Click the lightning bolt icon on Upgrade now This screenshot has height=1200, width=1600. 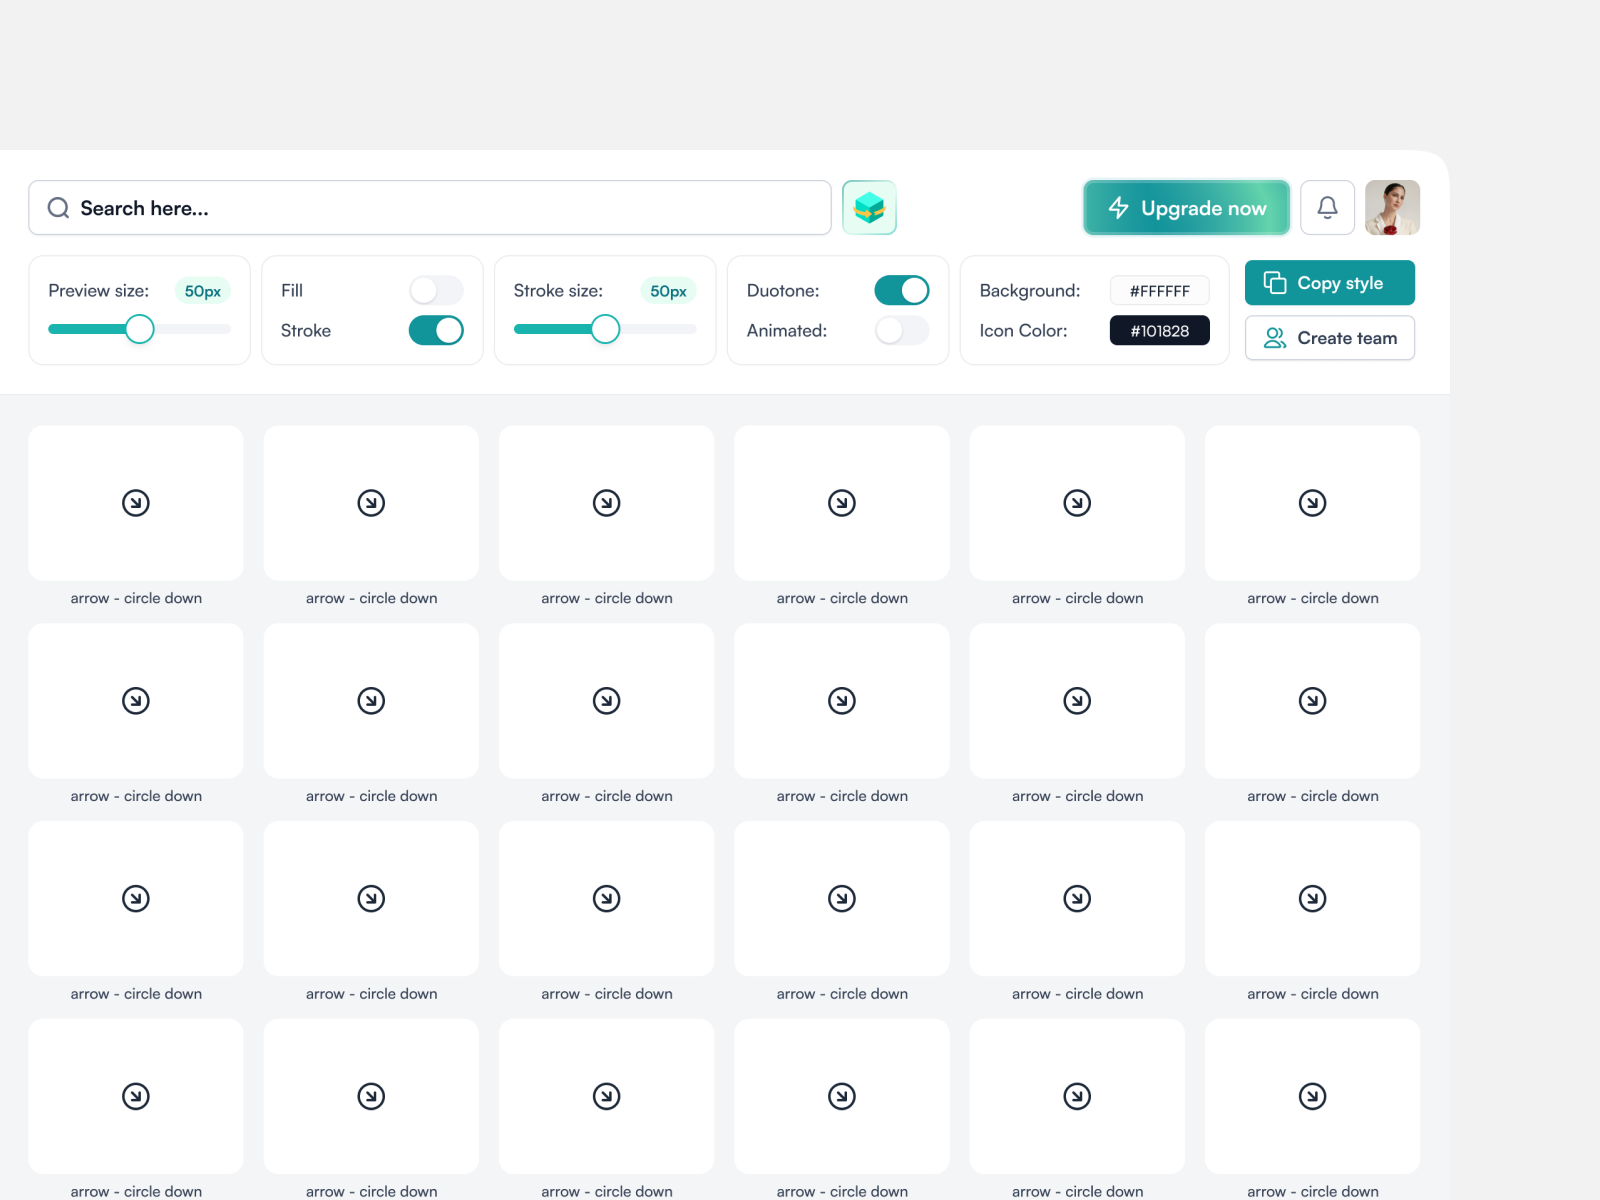coord(1117,208)
